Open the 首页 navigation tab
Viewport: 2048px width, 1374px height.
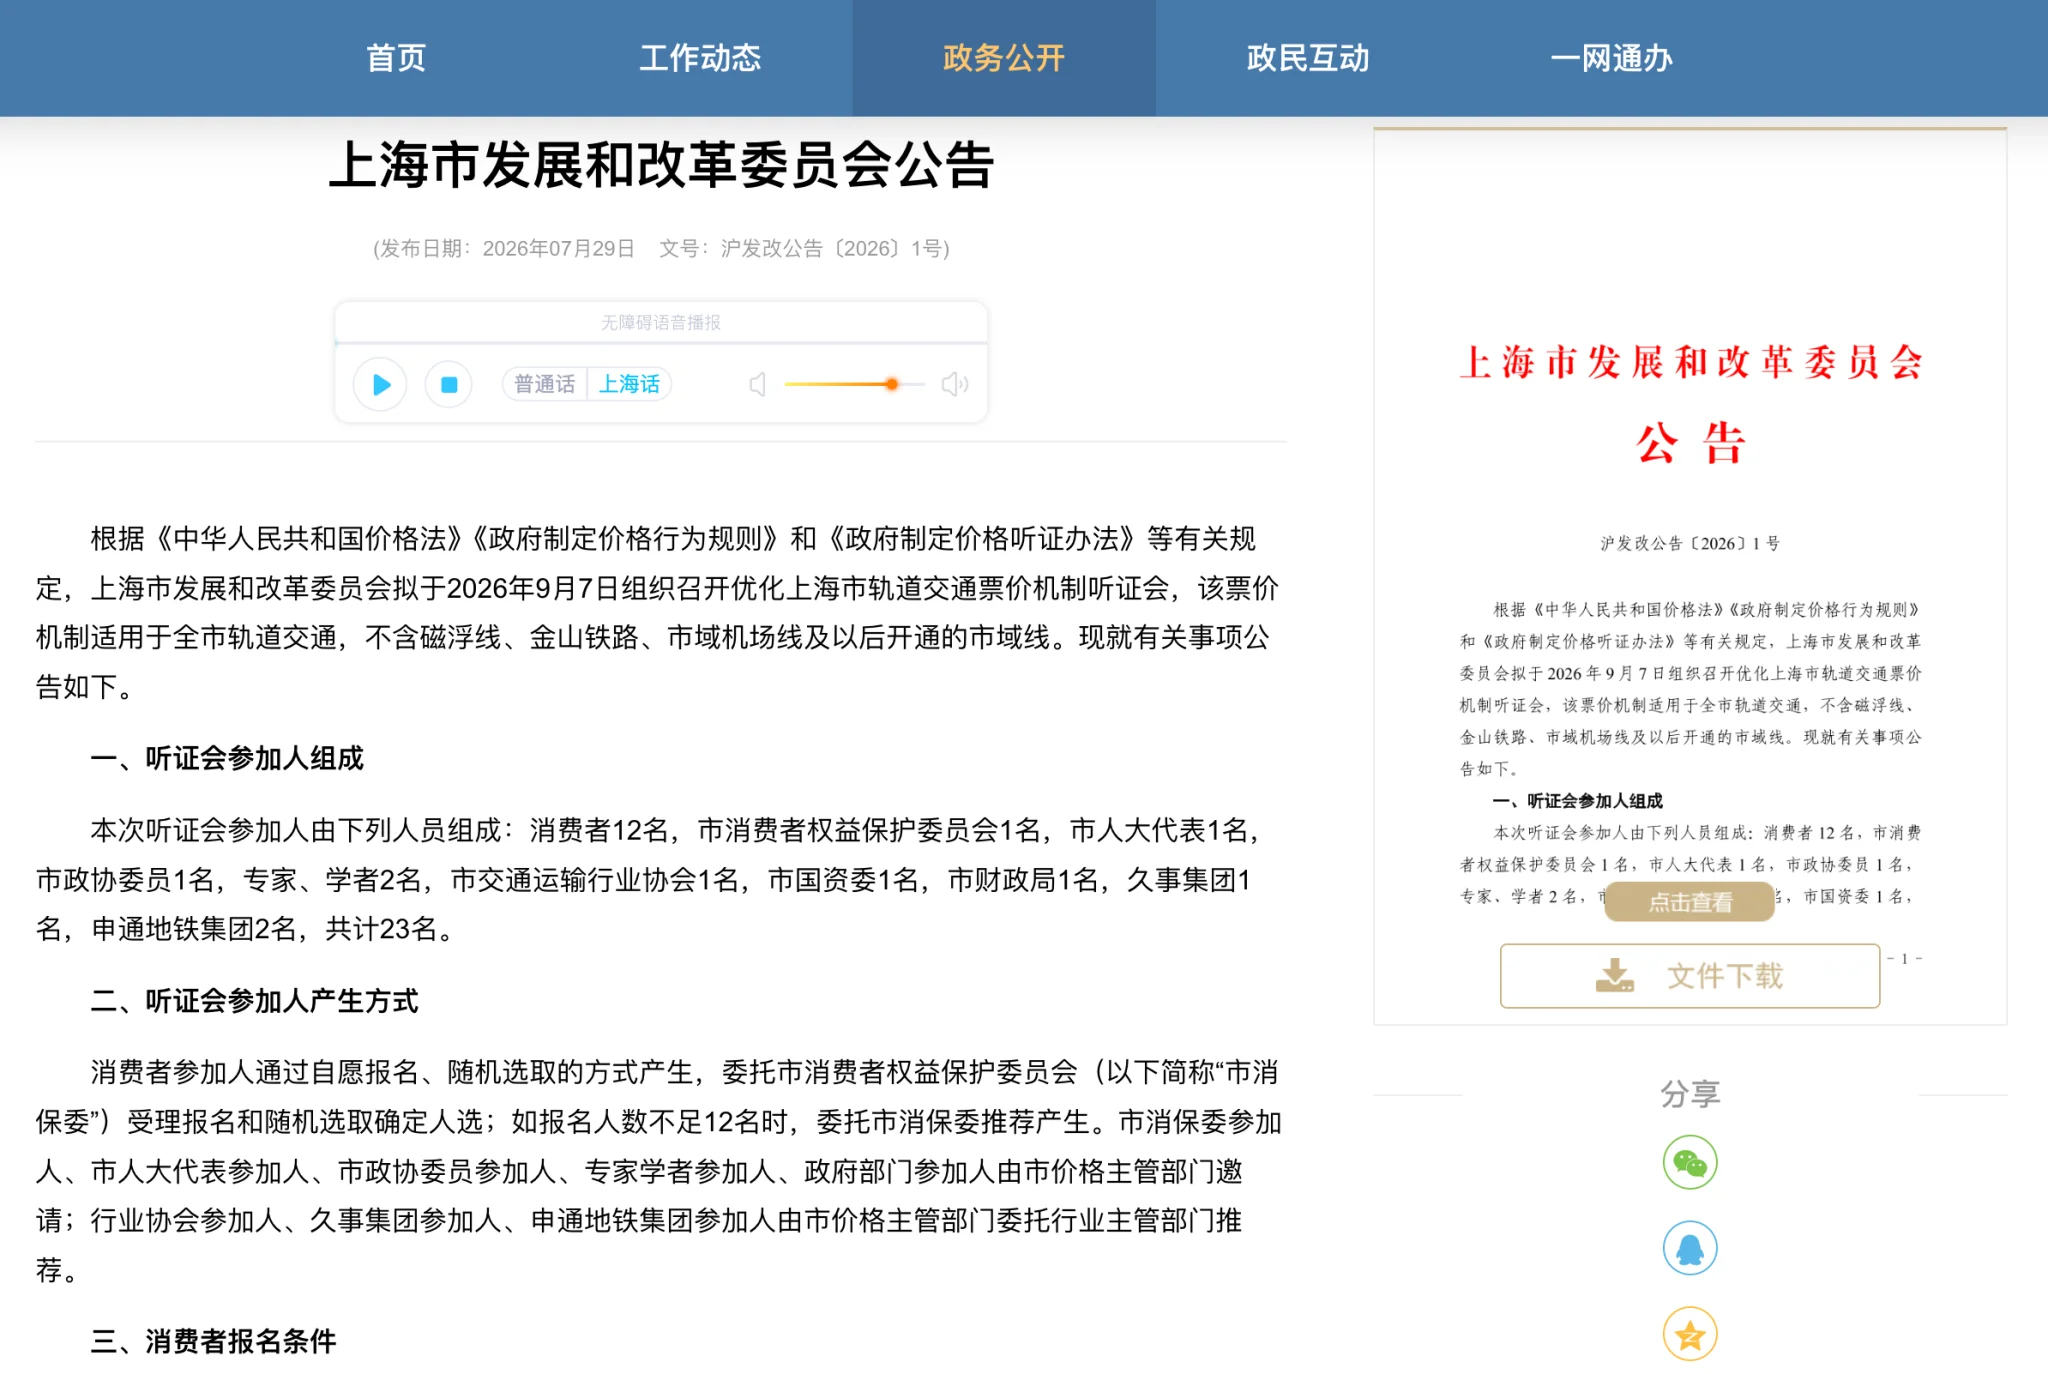point(396,58)
